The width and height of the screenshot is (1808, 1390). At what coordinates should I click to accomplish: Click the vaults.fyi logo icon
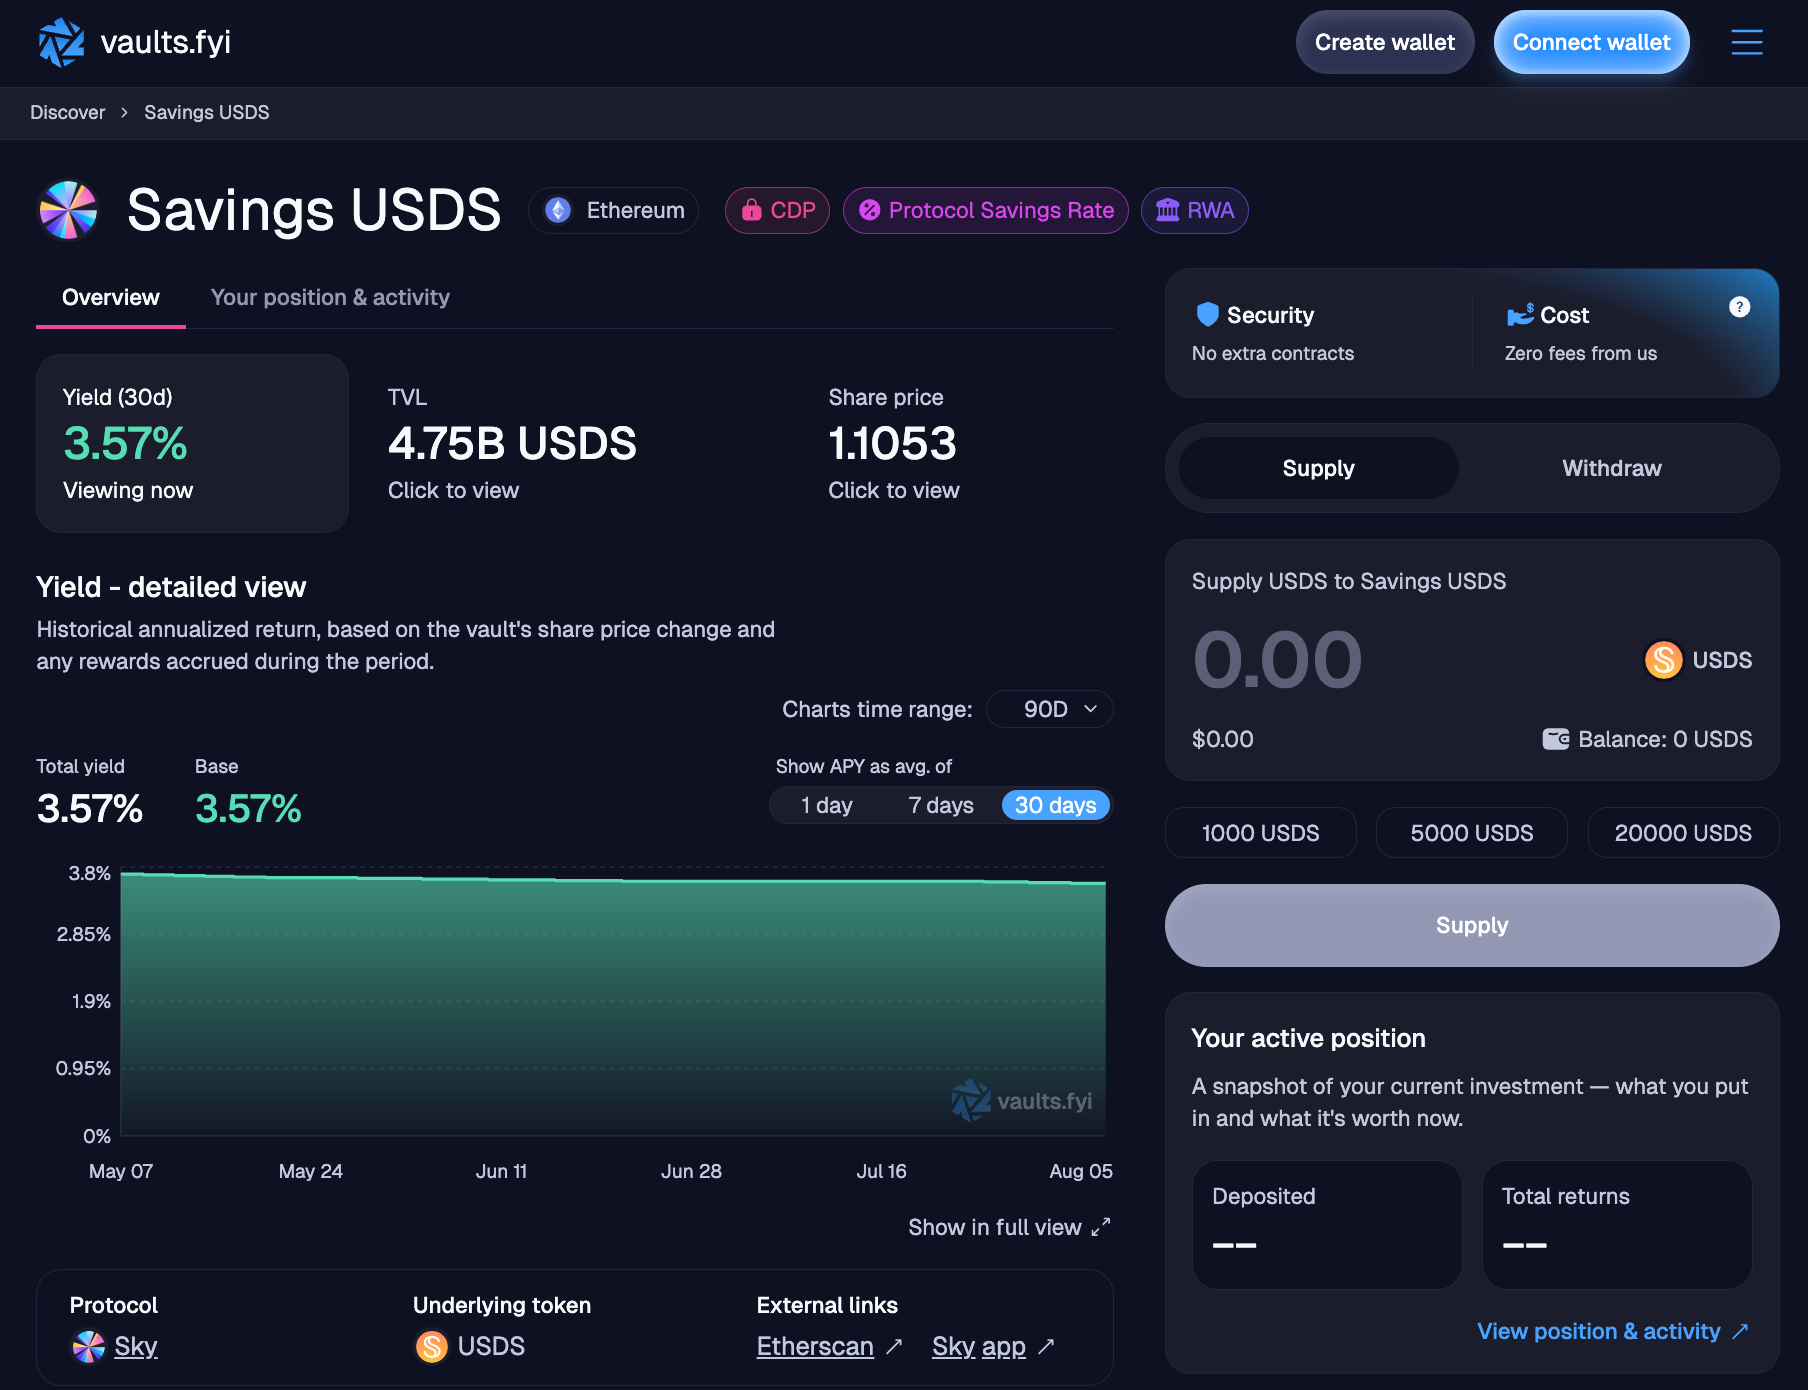coord(61,42)
